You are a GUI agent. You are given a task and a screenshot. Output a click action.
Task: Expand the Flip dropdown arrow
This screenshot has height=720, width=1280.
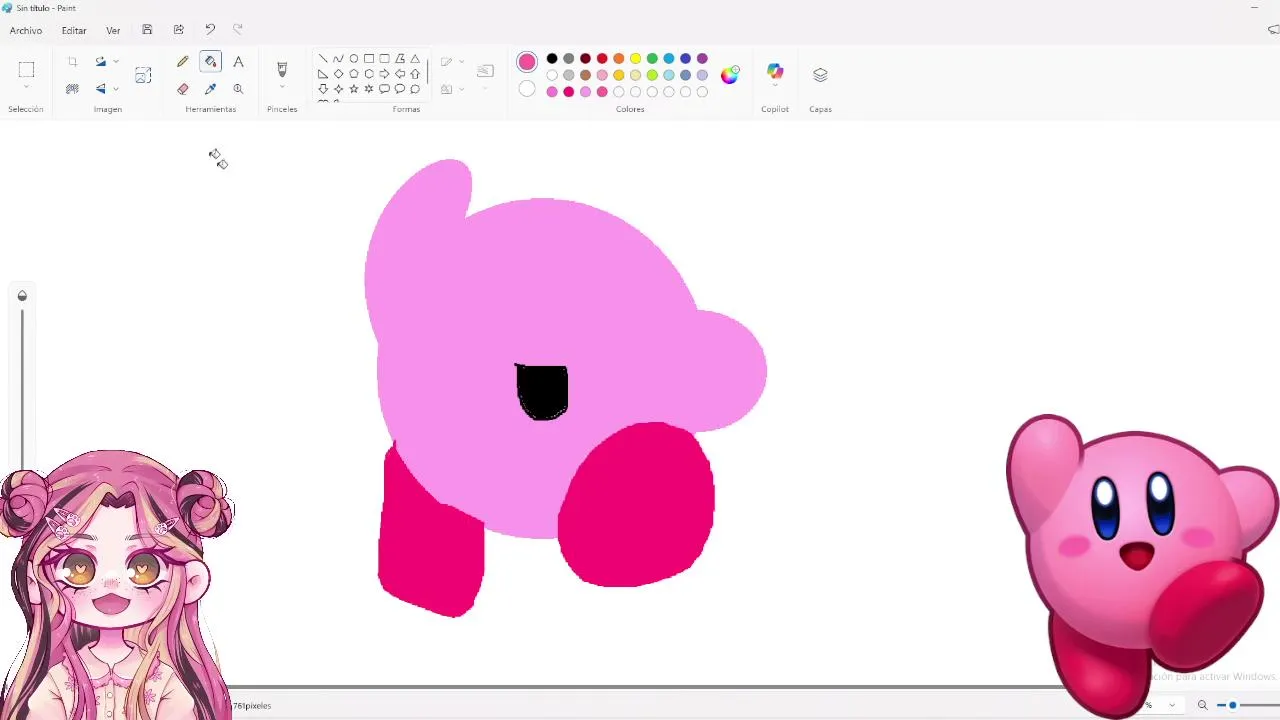(x=116, y=89)
